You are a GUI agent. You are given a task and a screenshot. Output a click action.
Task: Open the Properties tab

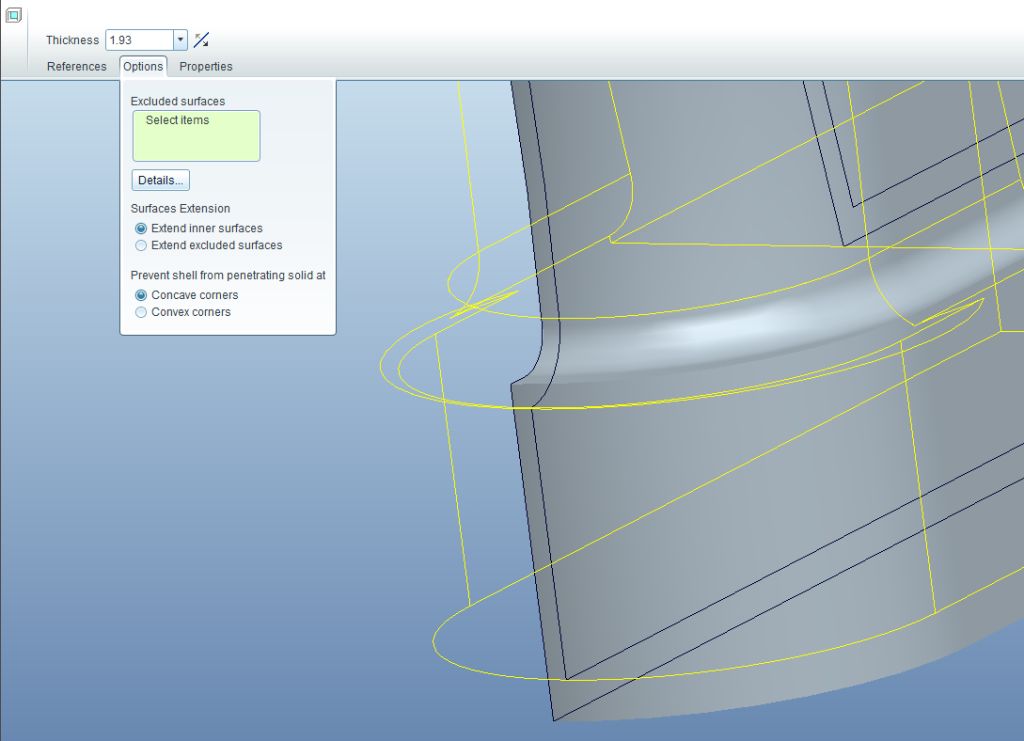tap(206, 67)
